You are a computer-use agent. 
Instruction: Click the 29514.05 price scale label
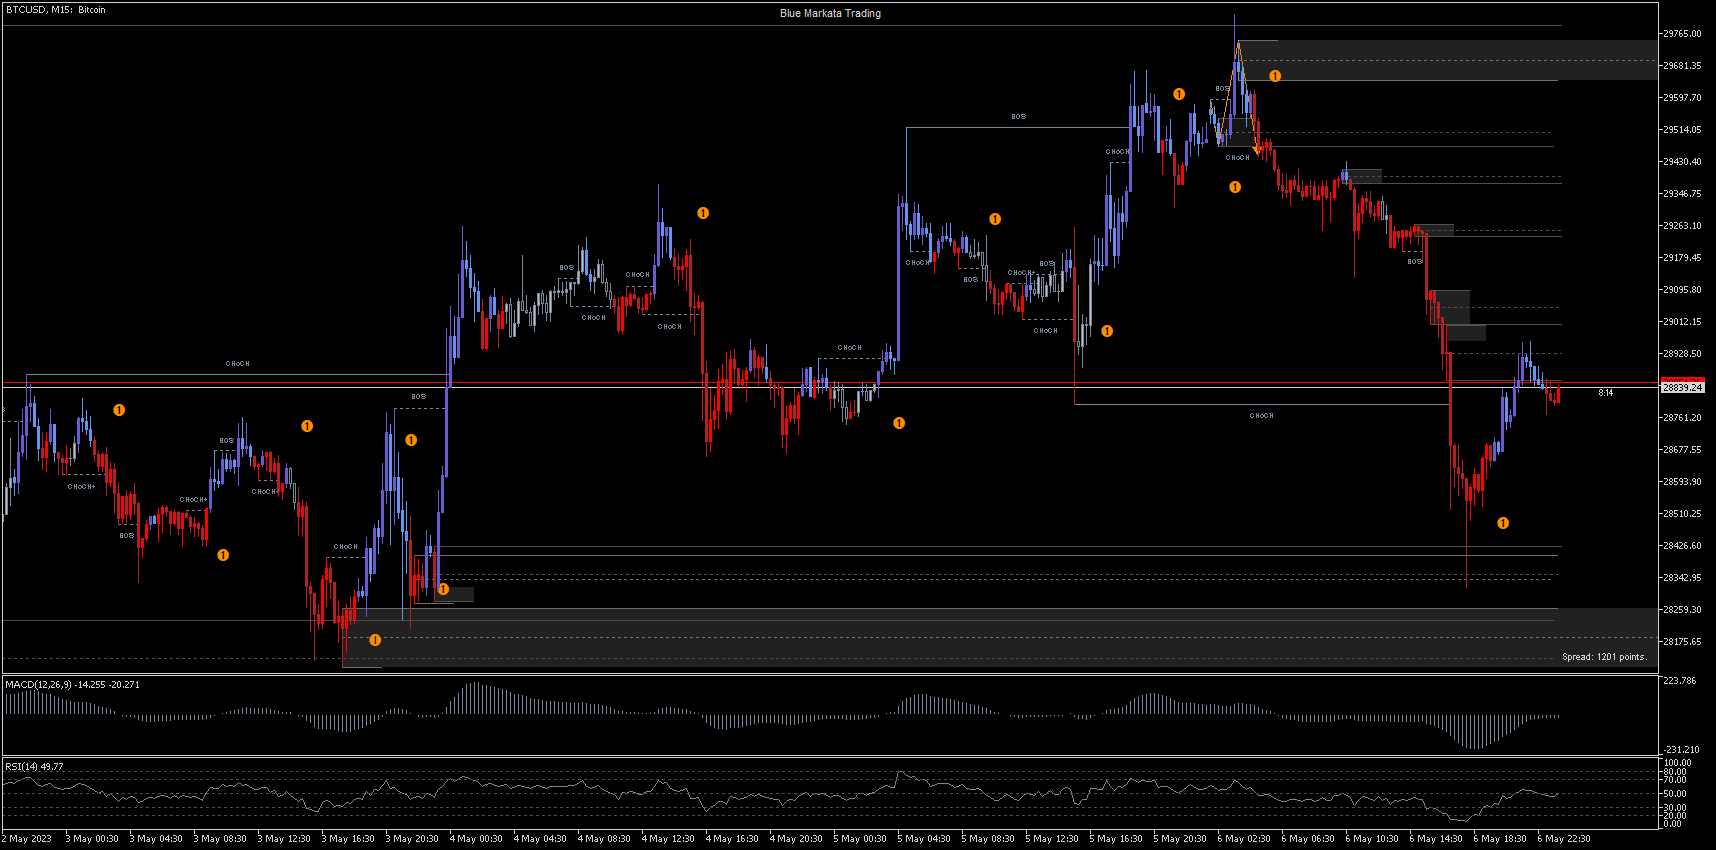(1682, 130)
